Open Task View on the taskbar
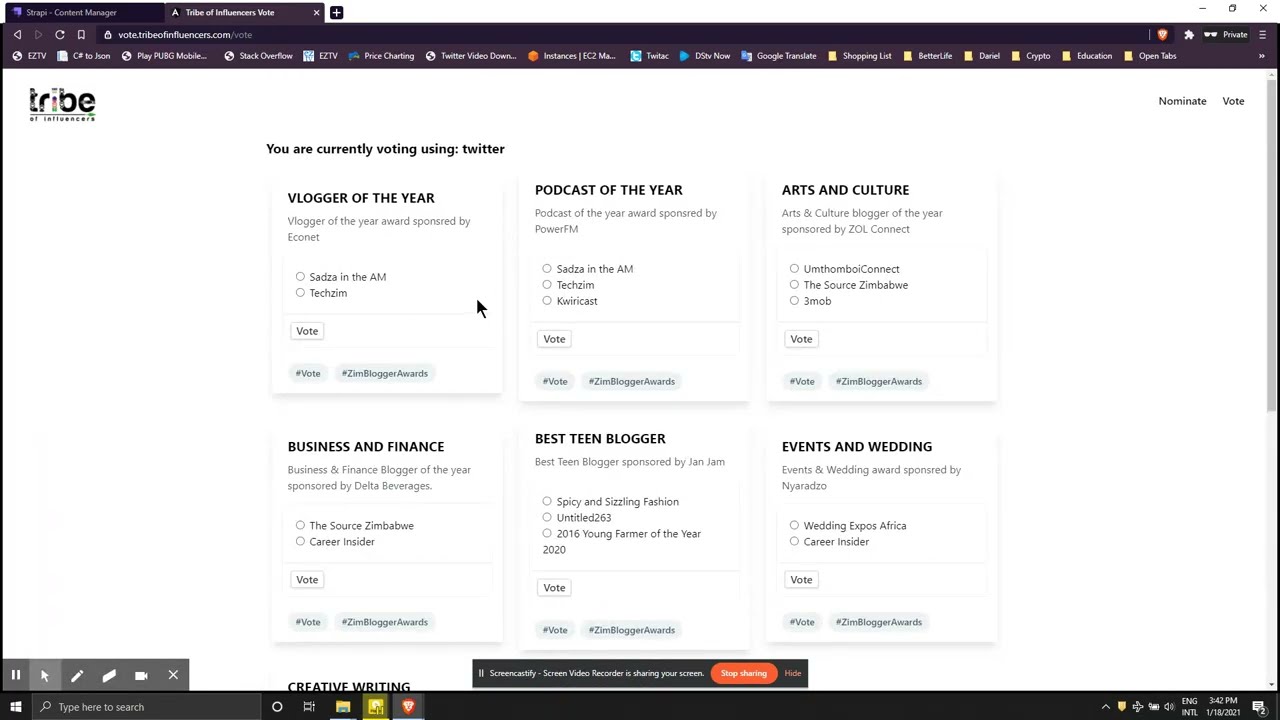Image resolution: width=1280 pixels, height=720 pixels. (x=309, y=707)
